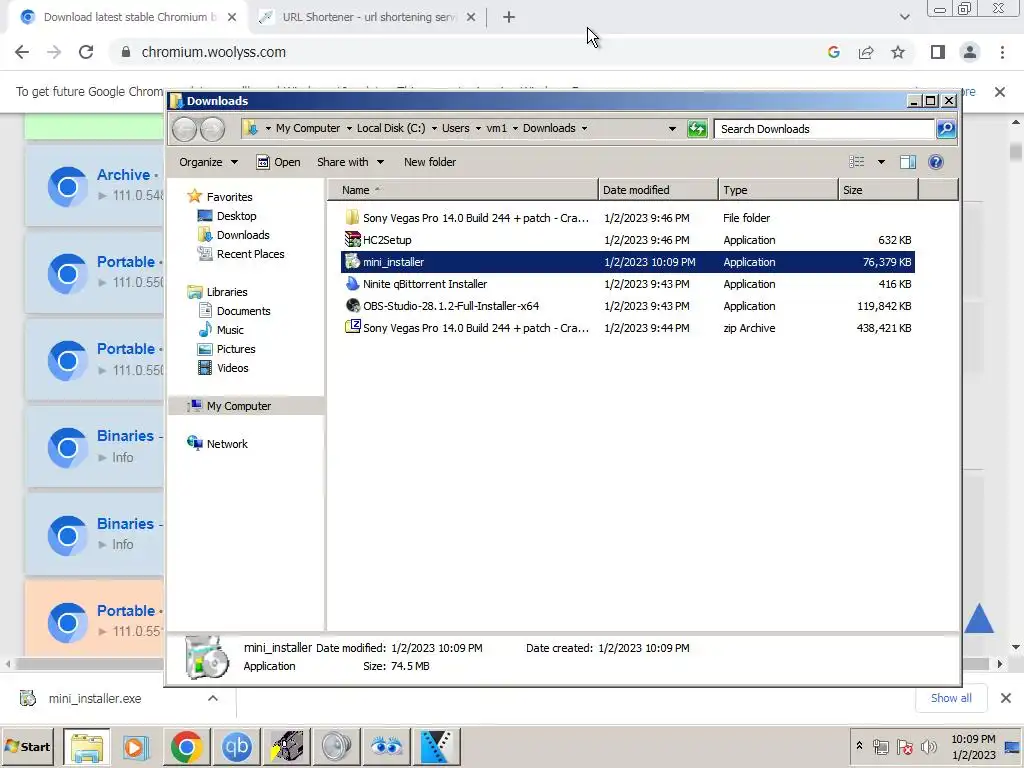Open Recent Places in the sidebar

coord(241,254)
